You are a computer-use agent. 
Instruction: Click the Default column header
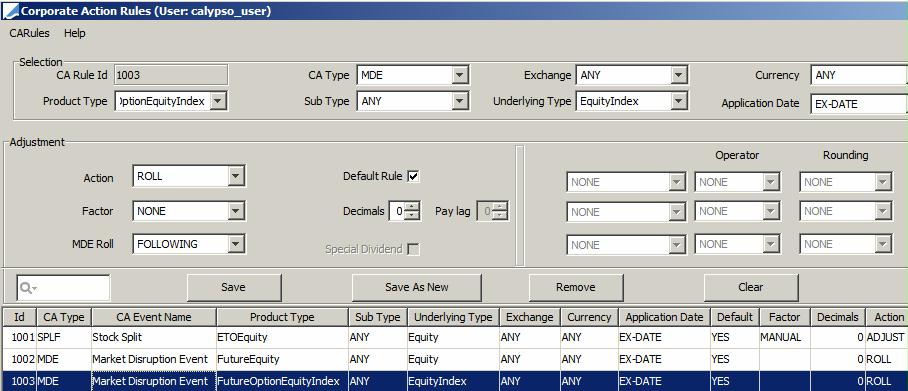[735, 317]
